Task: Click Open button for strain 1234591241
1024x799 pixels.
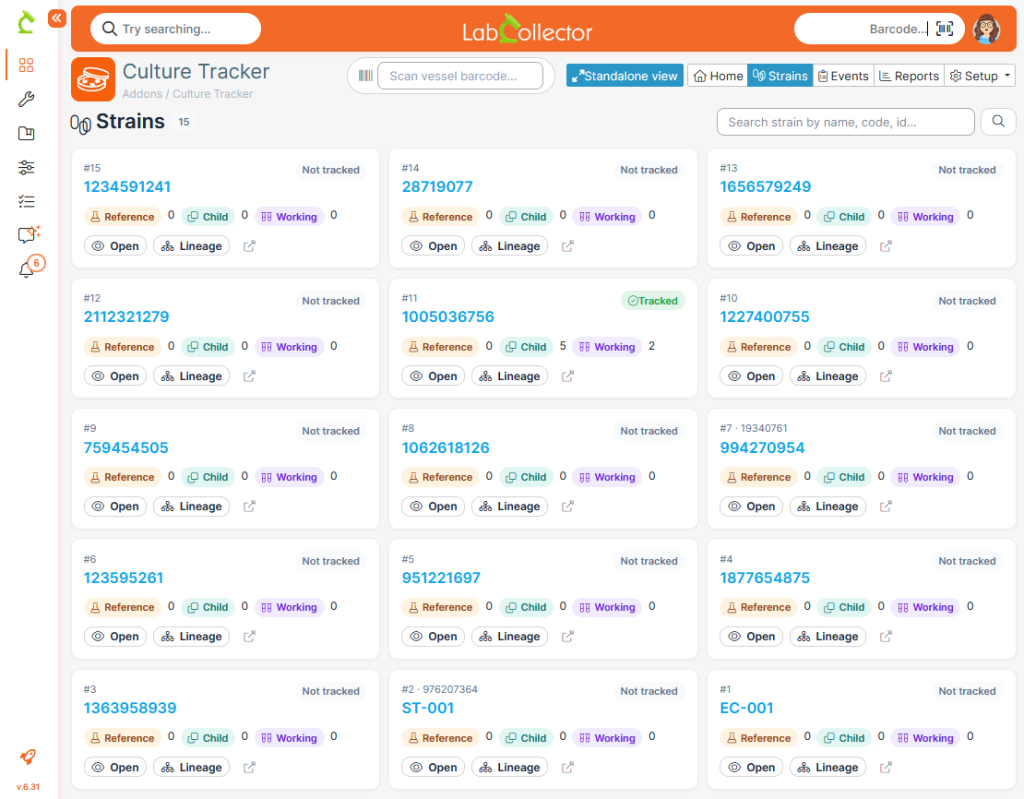Action: tap(116, 246)
